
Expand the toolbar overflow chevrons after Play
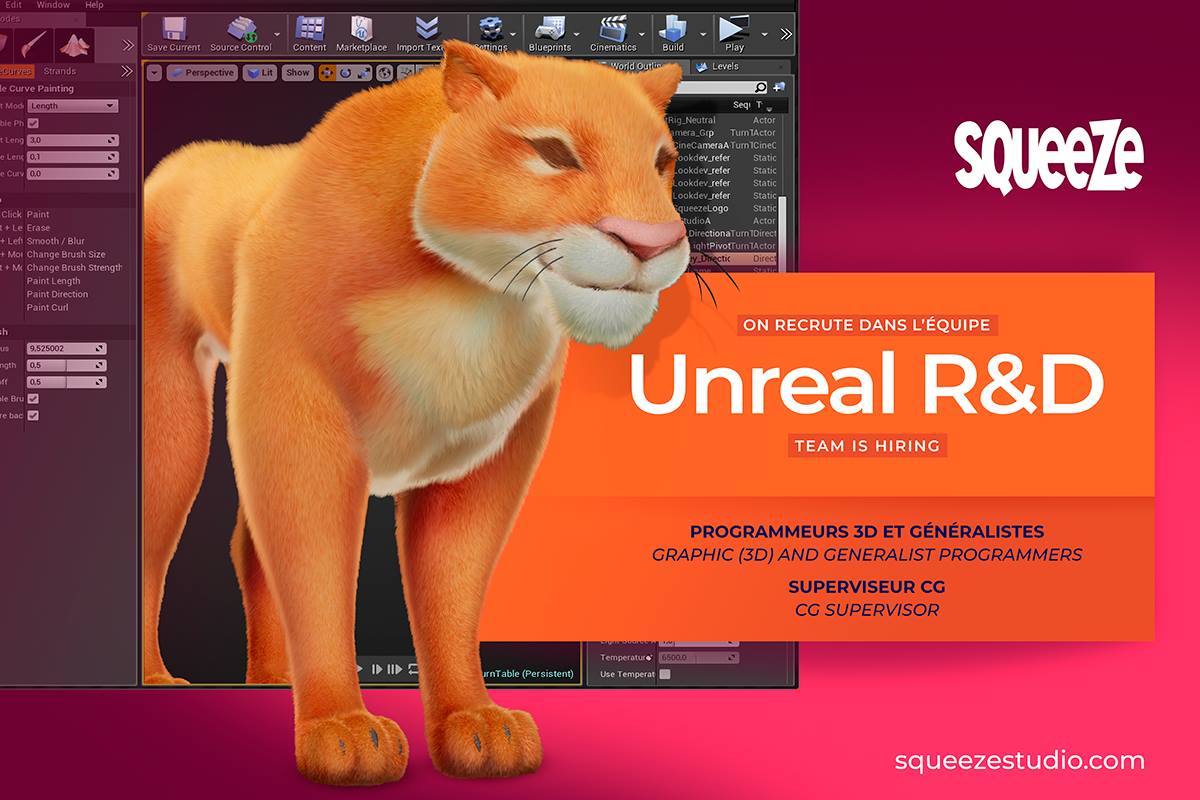point(786,33)
